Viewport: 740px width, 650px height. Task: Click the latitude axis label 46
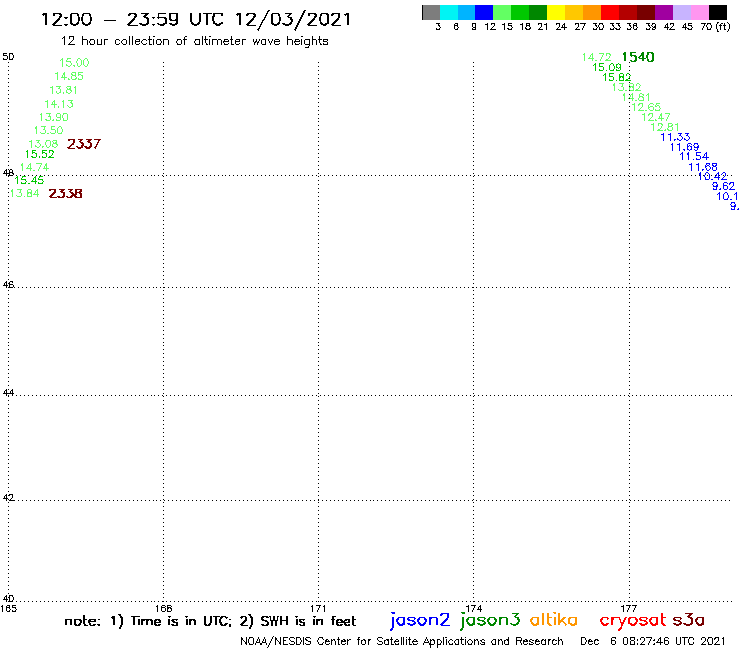click(8, 285)
